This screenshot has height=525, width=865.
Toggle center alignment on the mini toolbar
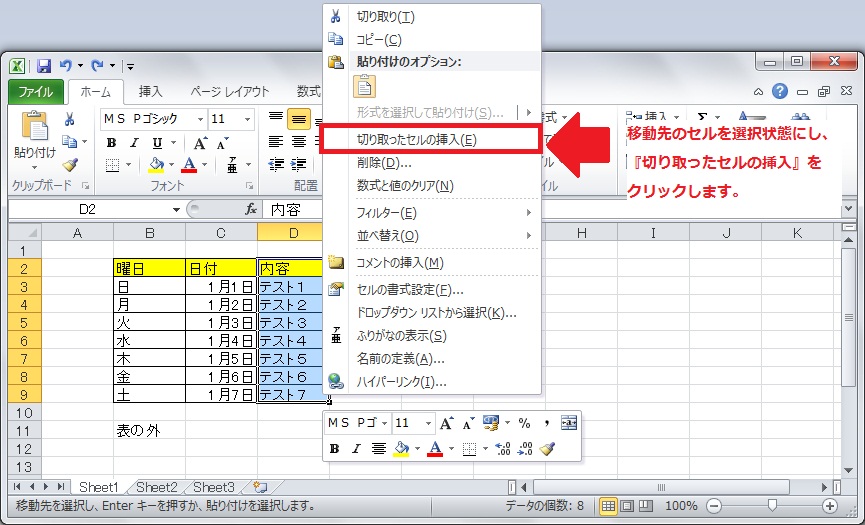pos(378,448)
